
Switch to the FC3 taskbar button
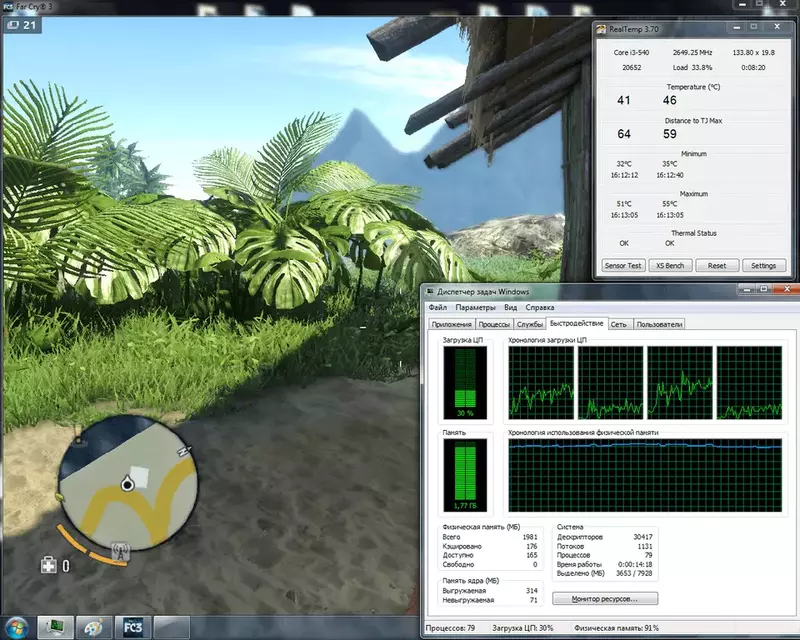point(133,627)
